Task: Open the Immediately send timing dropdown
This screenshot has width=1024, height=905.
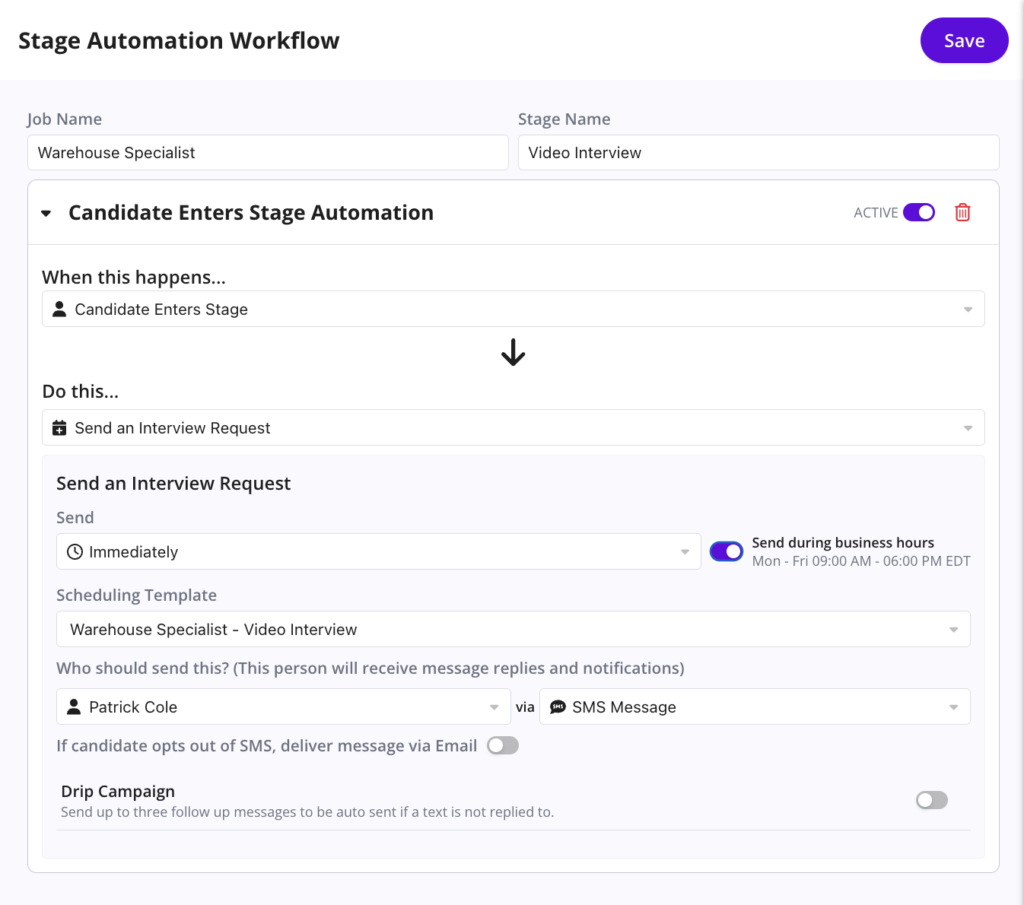Action: click(378, 552)
